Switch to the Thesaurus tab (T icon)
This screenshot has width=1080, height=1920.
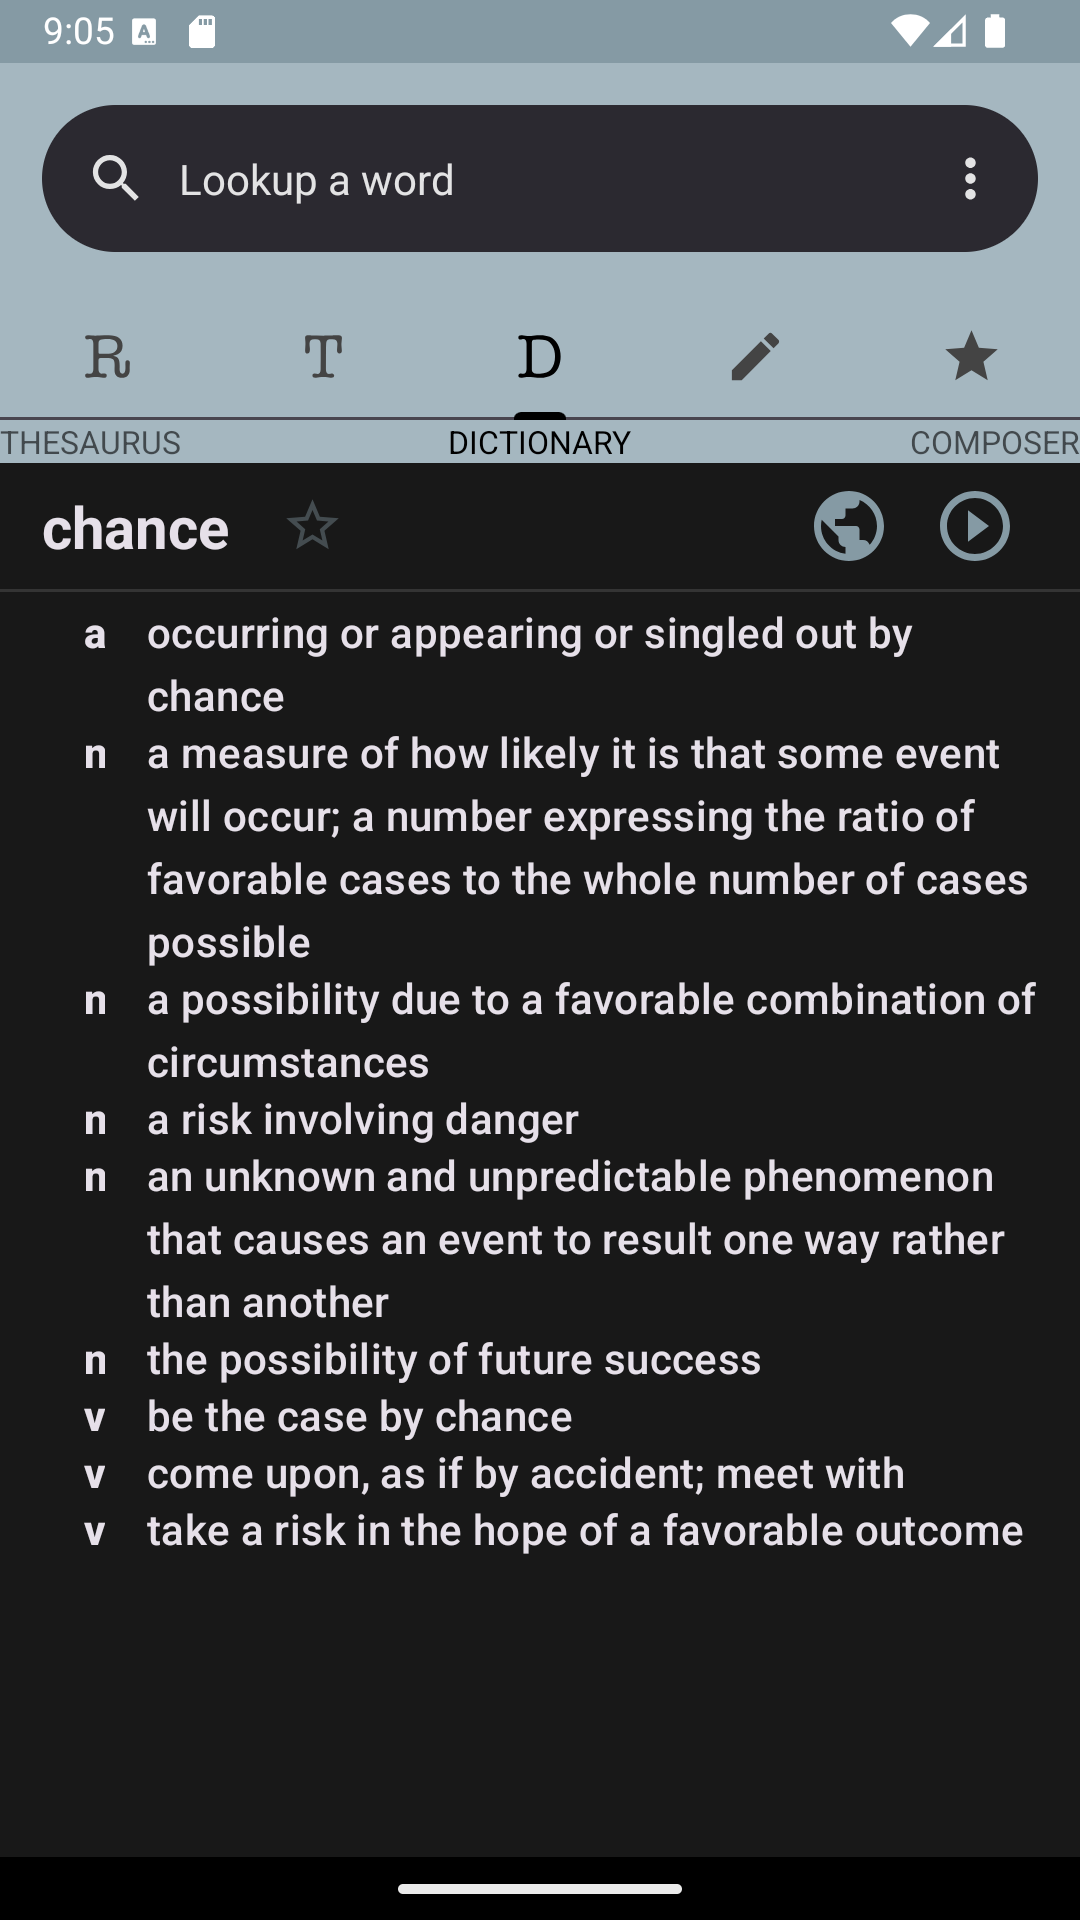click(x=323, y=357)
